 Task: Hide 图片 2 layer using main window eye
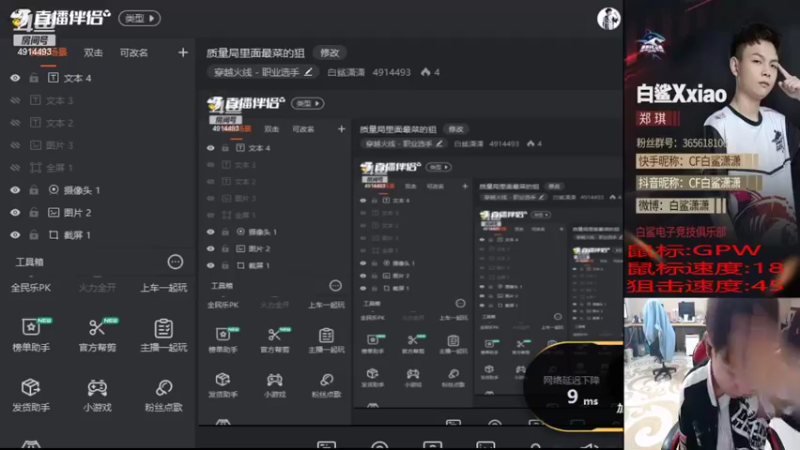pyautogui.click(x=15, y=212)
